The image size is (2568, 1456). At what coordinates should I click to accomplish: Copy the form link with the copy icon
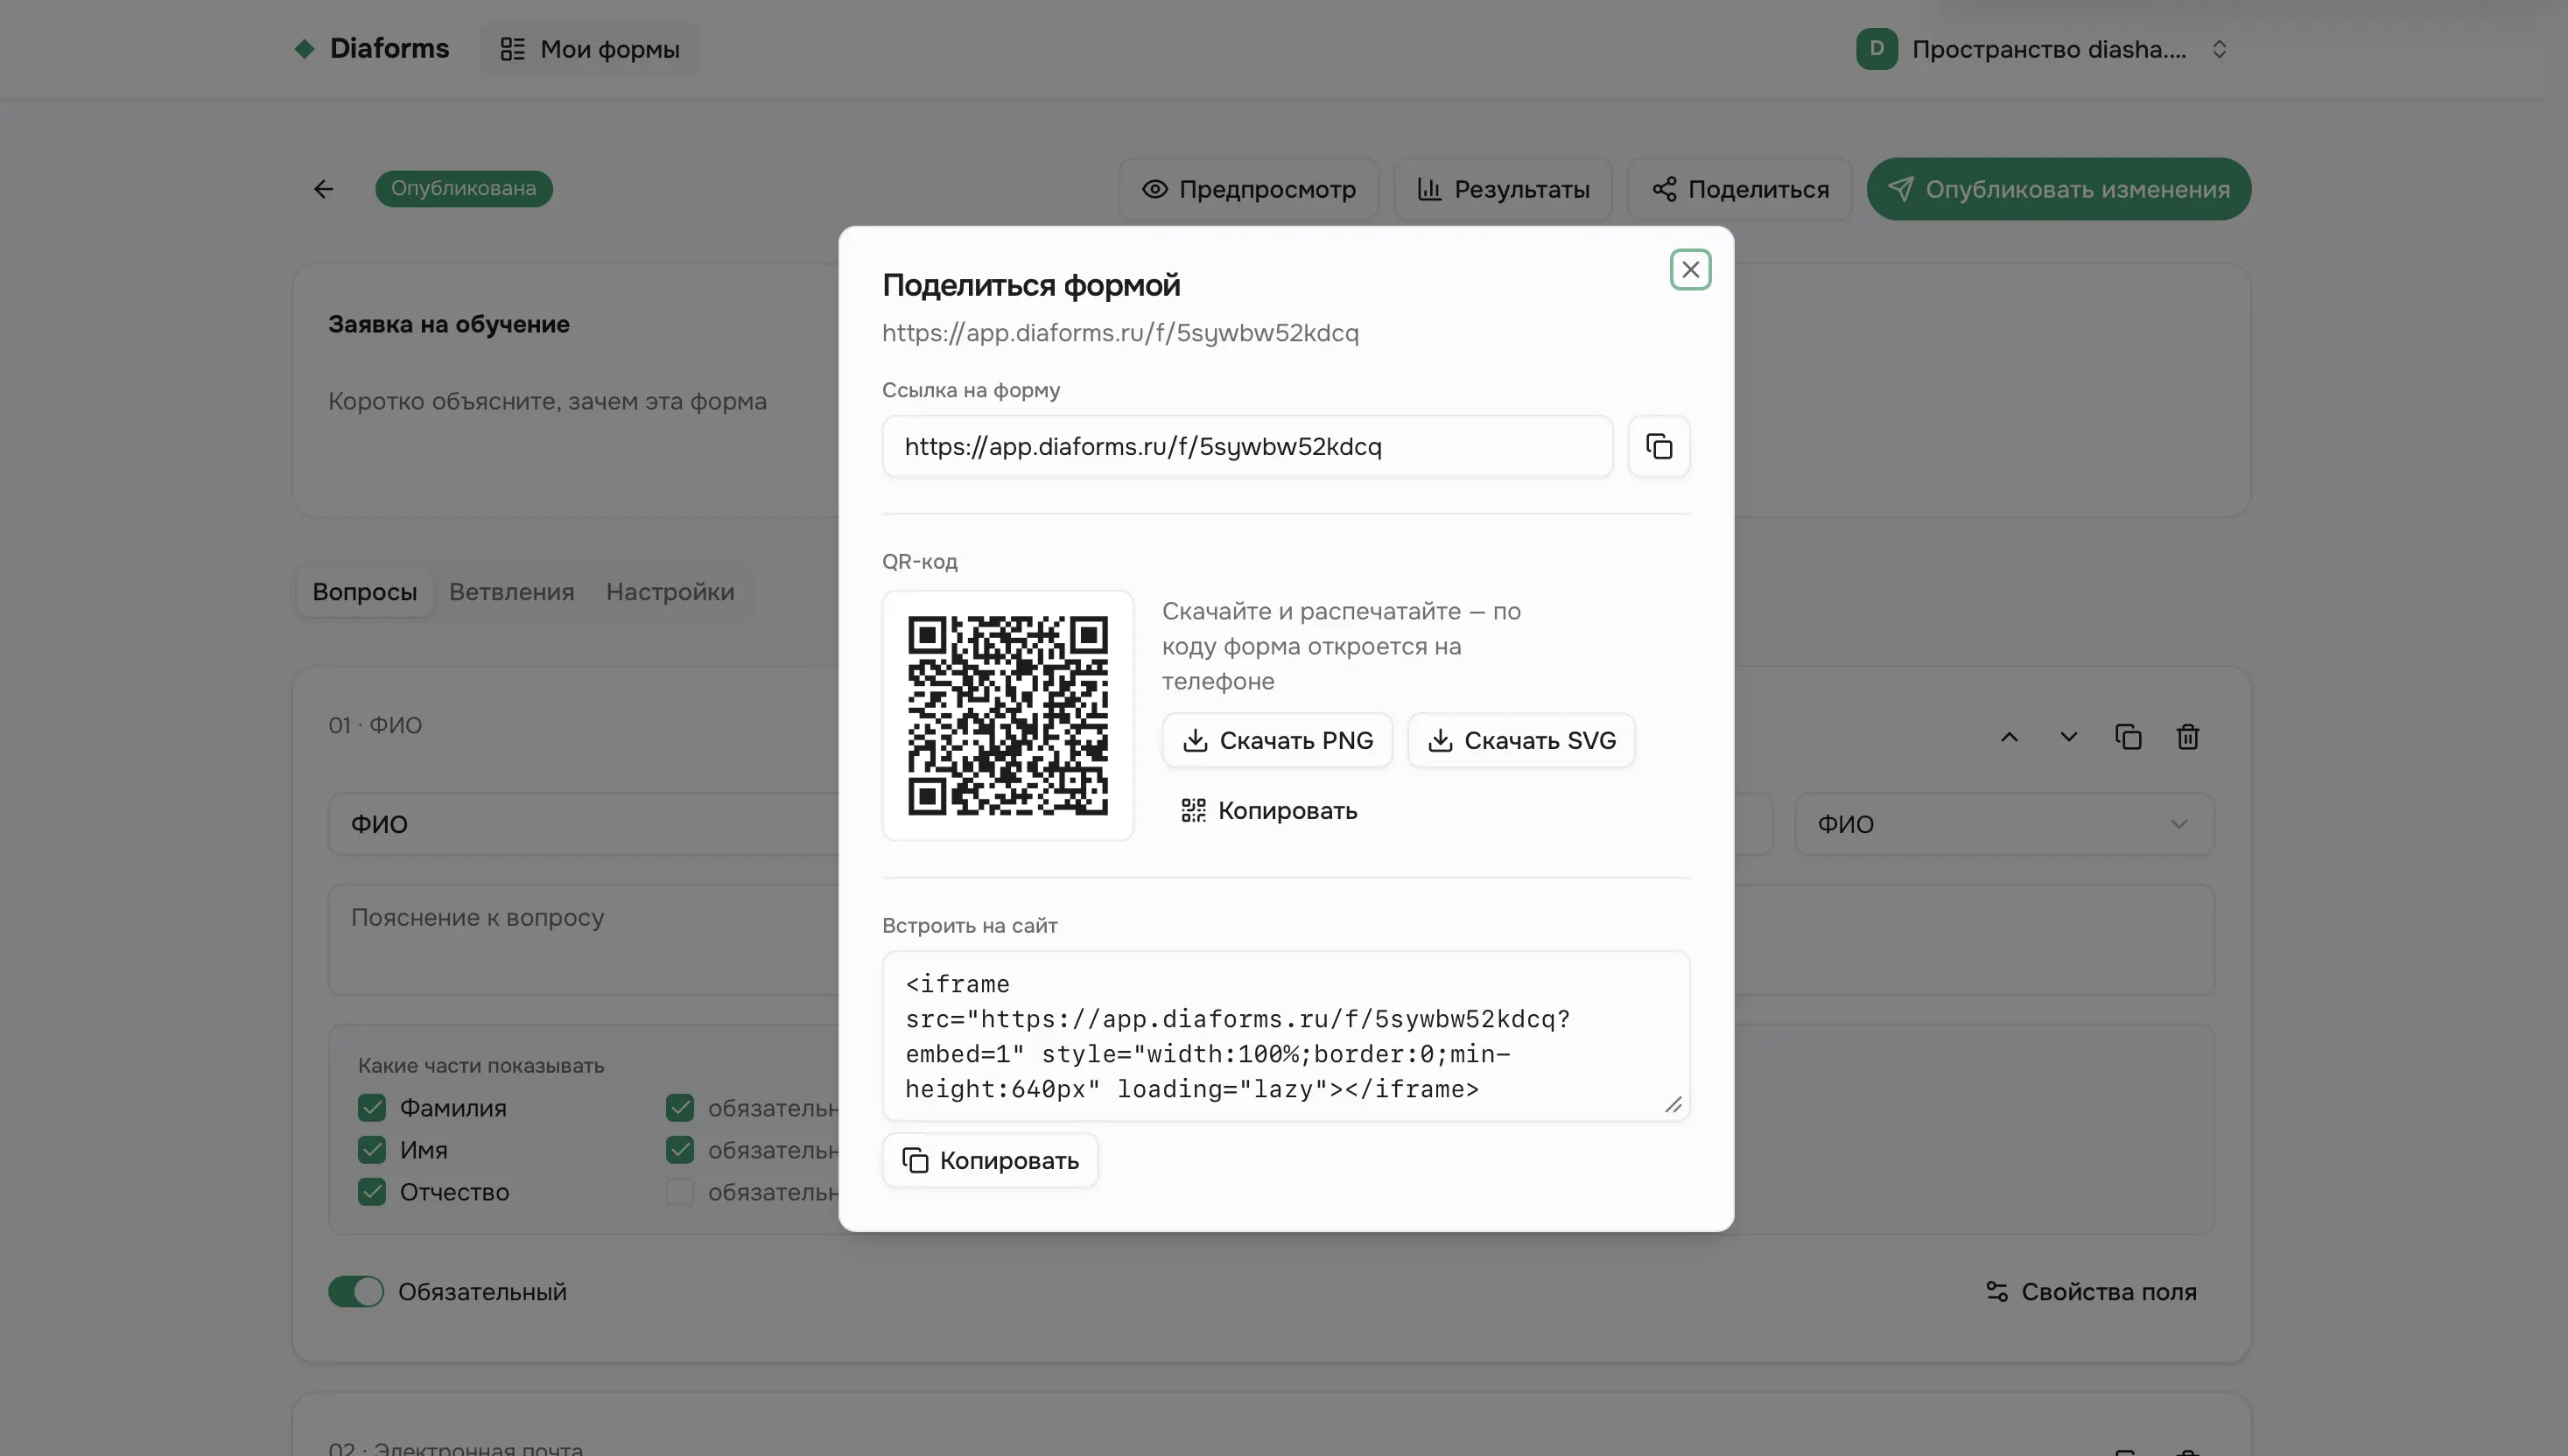(x=1659, y=446)
